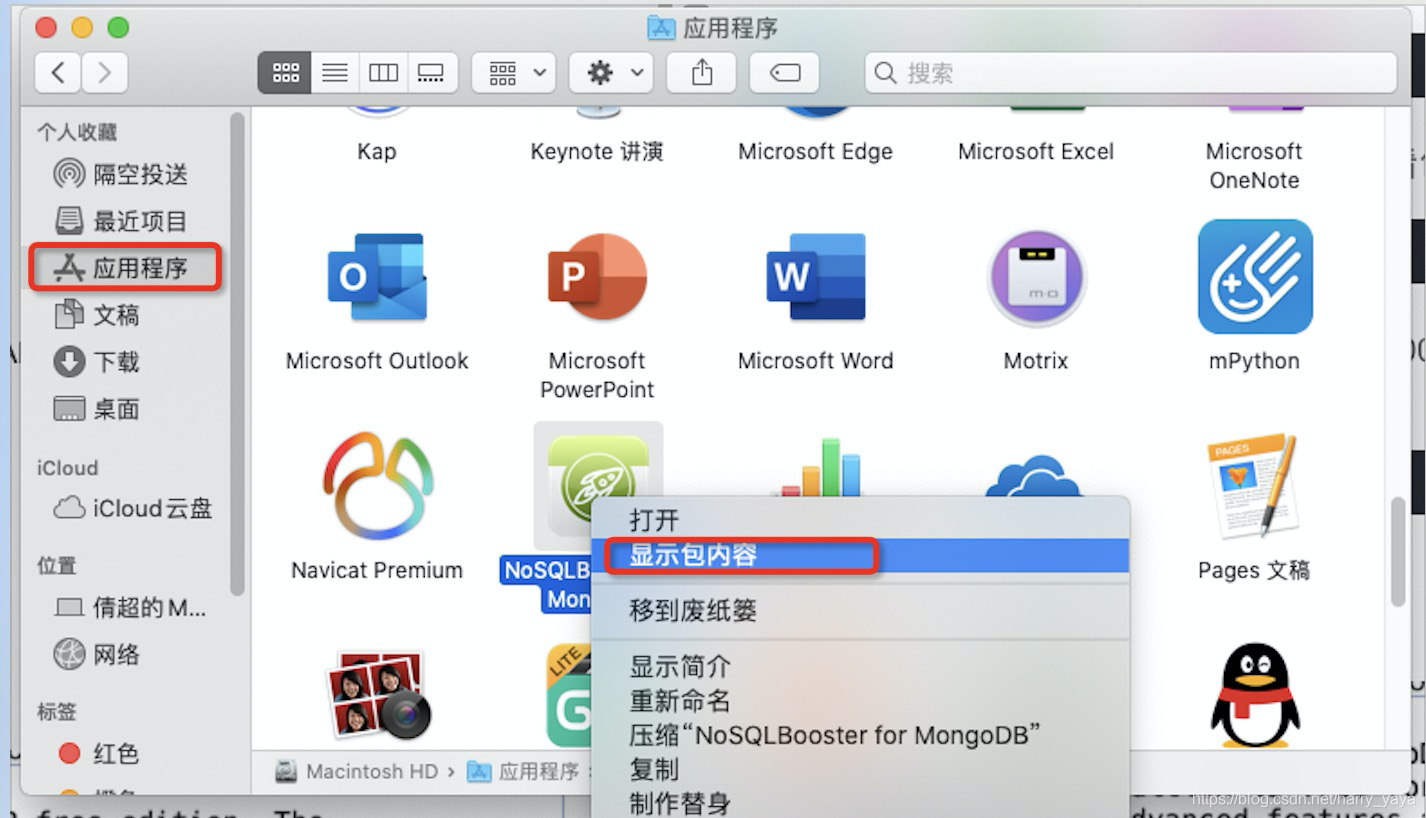Choose 显示包内容 from the context menu
Viewport: 1426px width, 818px height.
coord(861,555)
